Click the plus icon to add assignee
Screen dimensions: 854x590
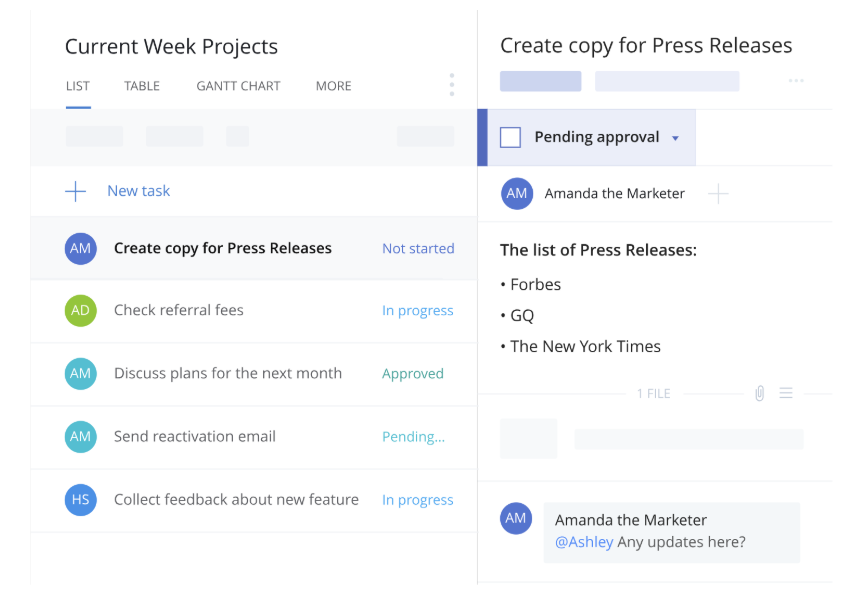(x=718, y=194)
